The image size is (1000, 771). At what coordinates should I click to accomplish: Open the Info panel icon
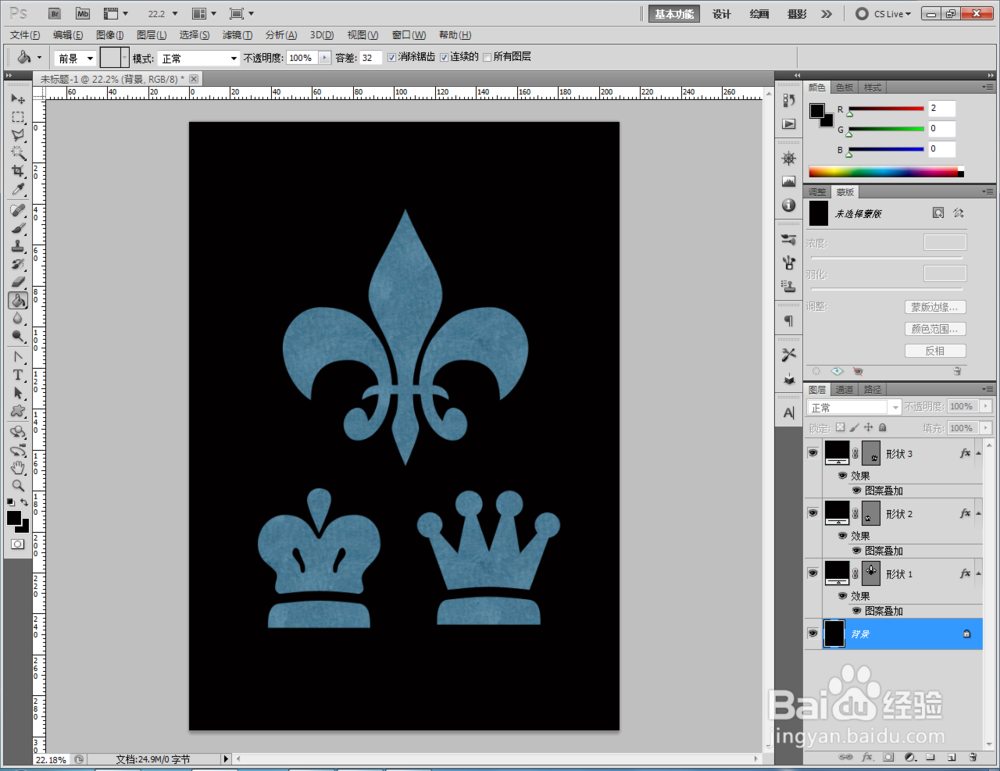tap(789, 205)
